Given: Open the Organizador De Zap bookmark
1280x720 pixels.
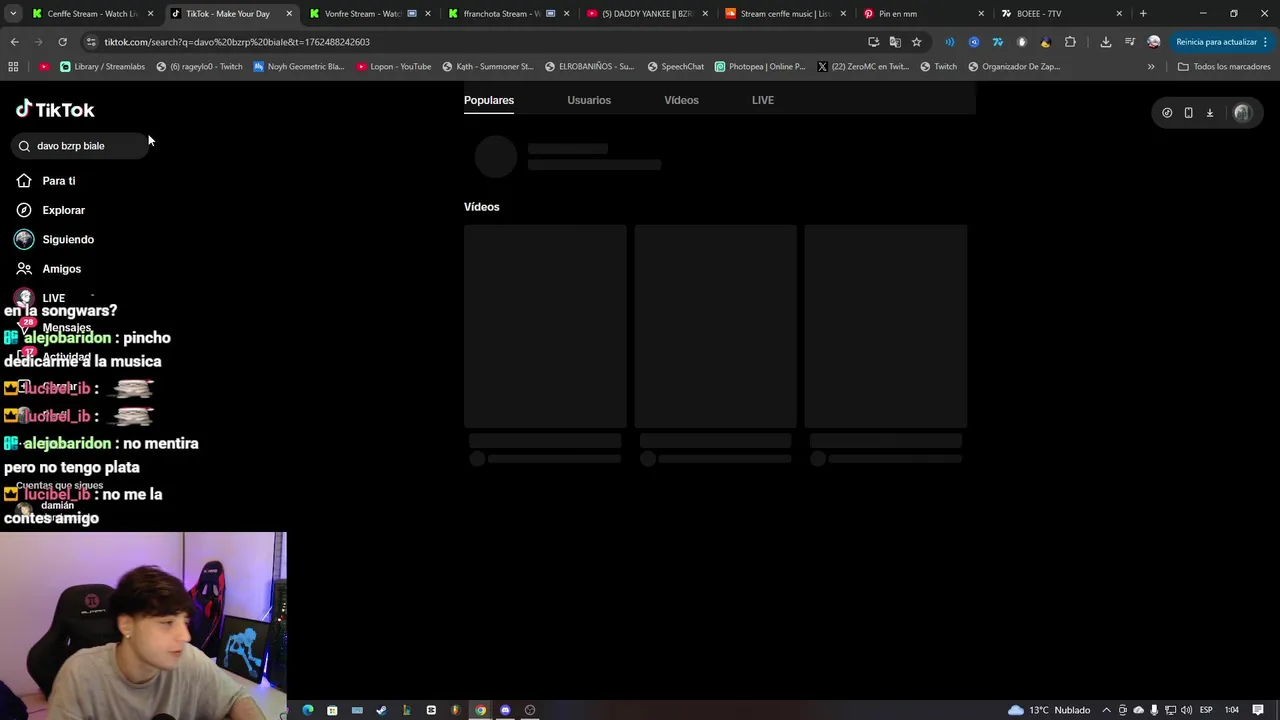Looking at the screenshot, I should coord(1013,67).
